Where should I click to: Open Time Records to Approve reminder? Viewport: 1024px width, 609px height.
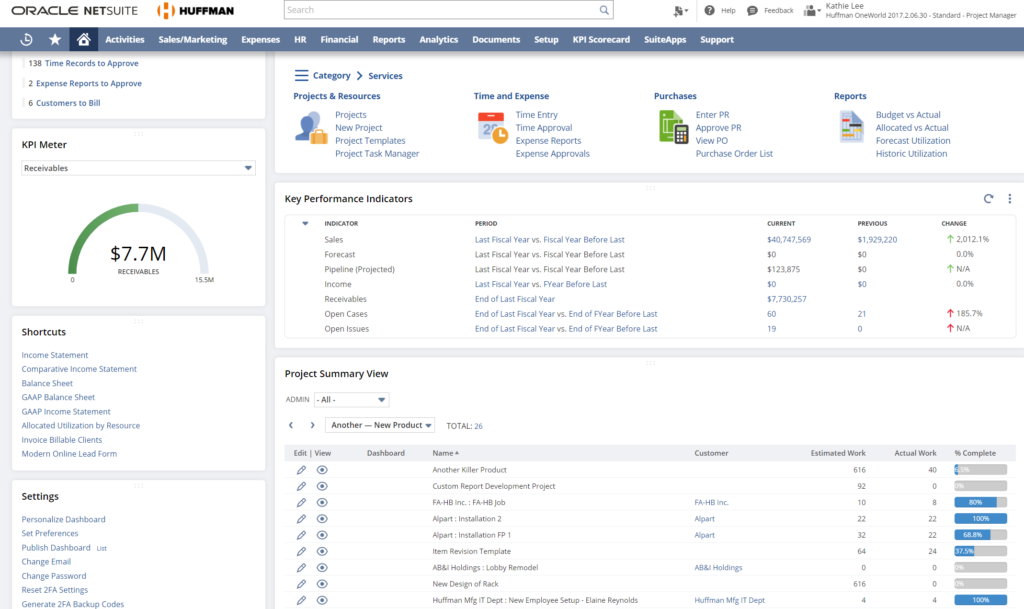tap(91, 63)
